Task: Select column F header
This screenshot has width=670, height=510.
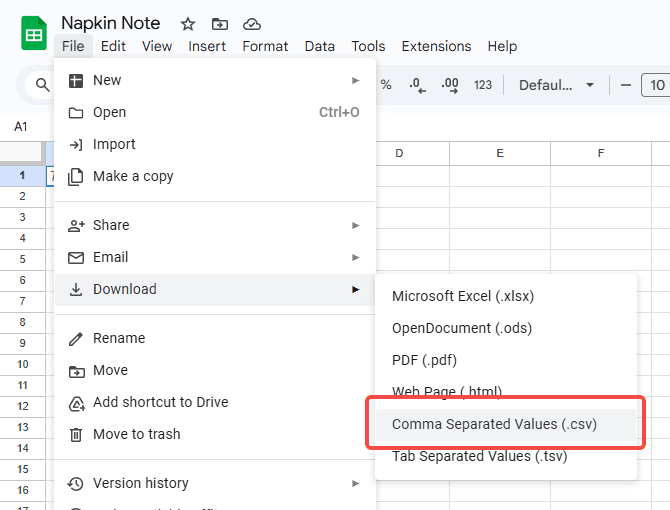Action: (x=601, y=153)
